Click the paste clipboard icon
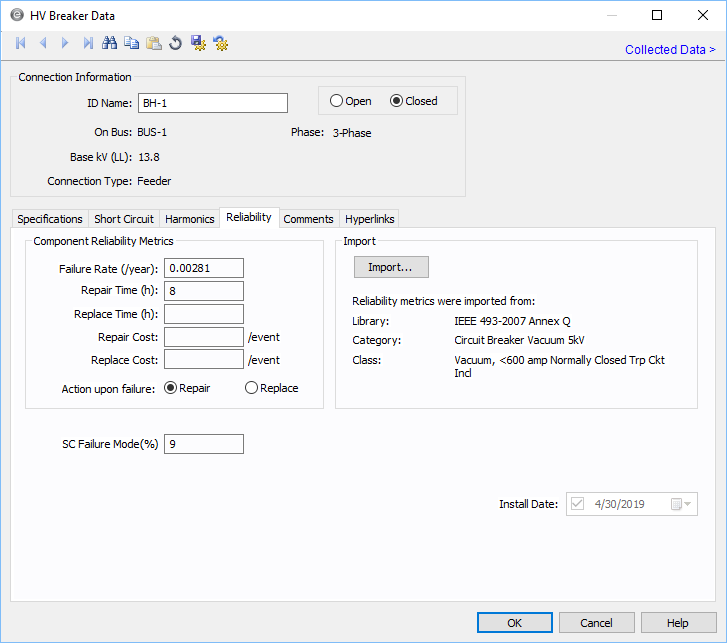 (x=153, y=43)
